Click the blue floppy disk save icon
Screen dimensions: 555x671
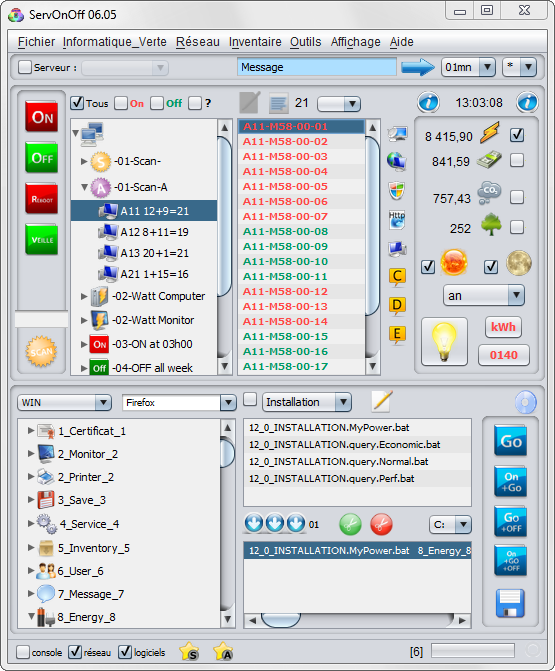coord(510,603)
